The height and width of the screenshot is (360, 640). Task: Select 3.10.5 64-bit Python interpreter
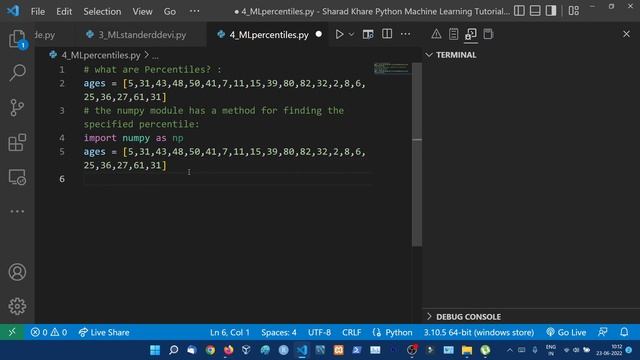(479, 332)
